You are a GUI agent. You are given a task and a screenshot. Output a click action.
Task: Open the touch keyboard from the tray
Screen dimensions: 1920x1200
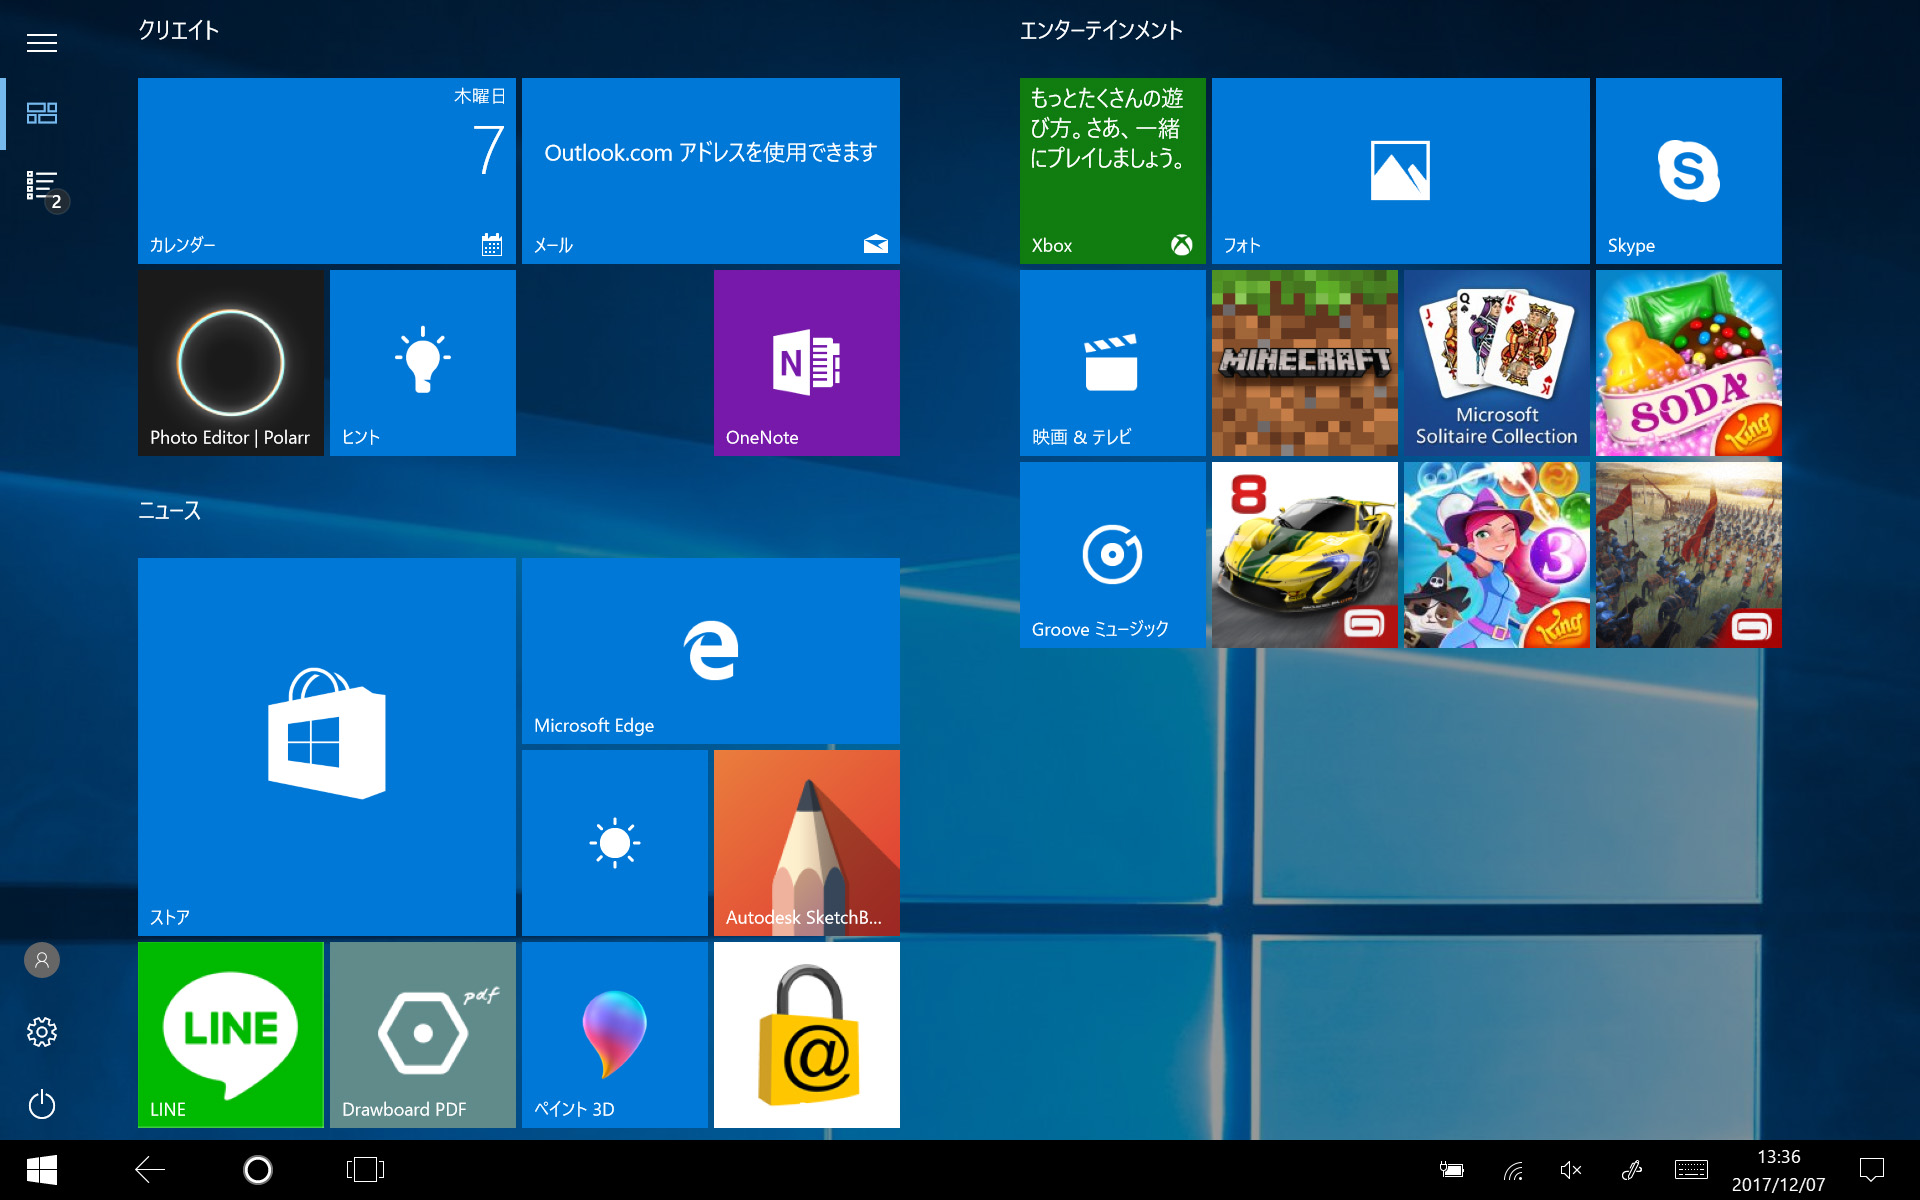pos(1690,1169)
